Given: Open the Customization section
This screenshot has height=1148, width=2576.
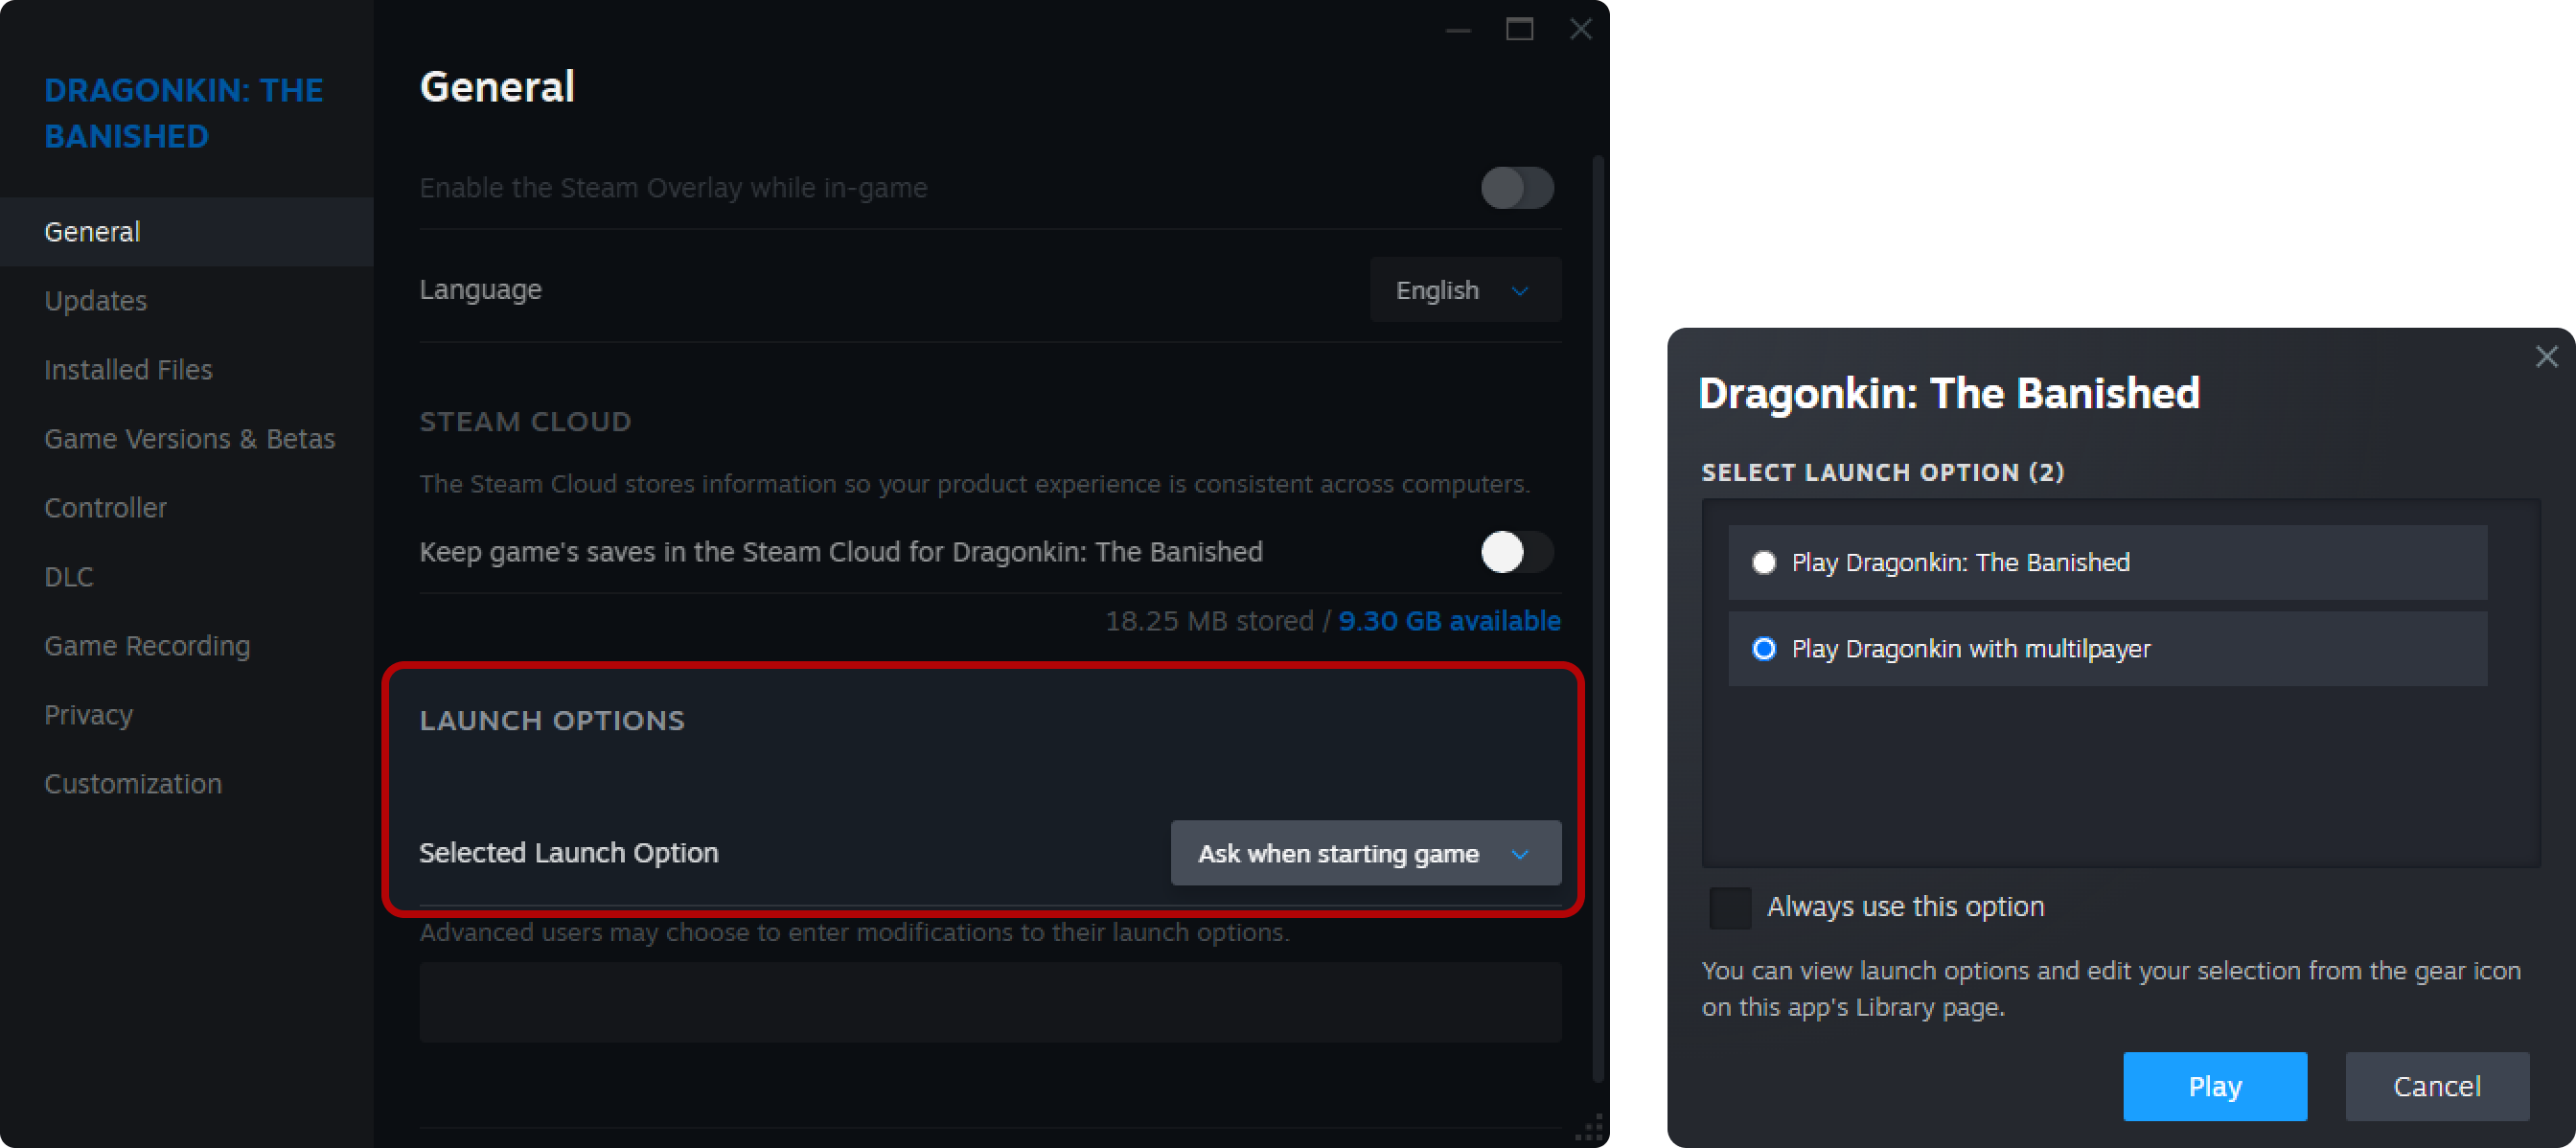Looking at the screenshot, I should 133,784.
